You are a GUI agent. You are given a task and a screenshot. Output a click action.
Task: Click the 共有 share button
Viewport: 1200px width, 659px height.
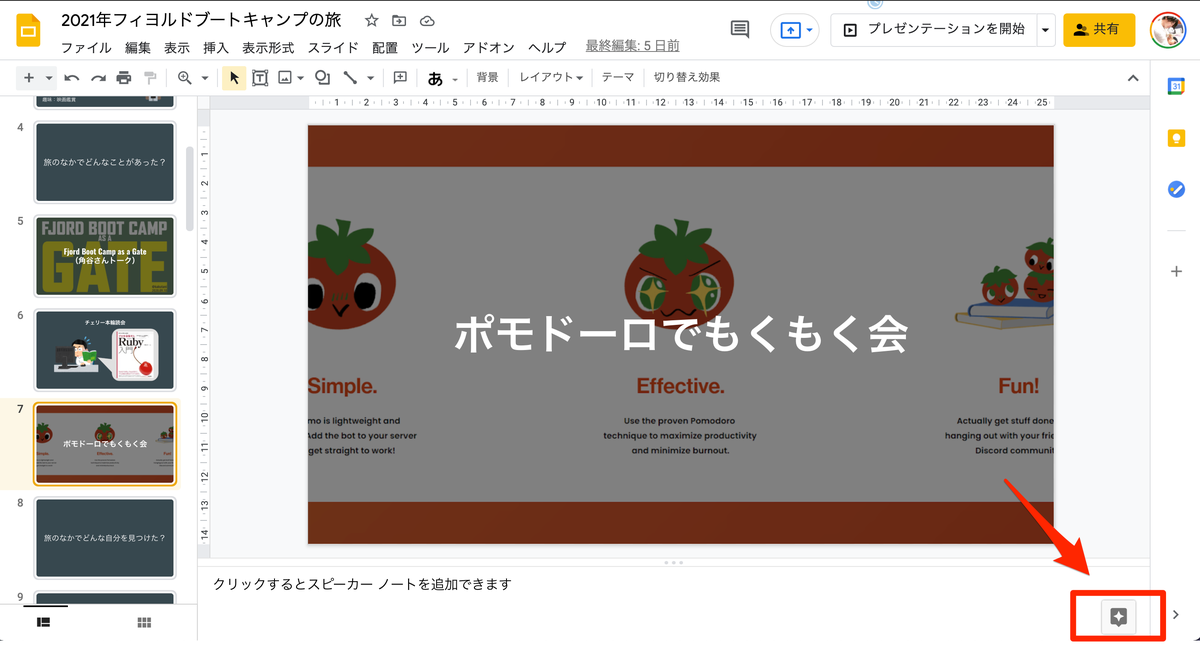pos(1099,30)
